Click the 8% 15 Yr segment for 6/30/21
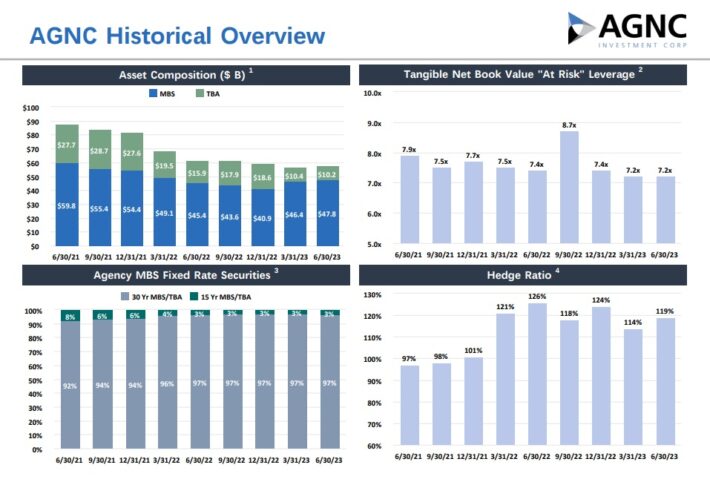Image resolution: width=710 pixels, height=479 pixels. click(x=69, y=316)
